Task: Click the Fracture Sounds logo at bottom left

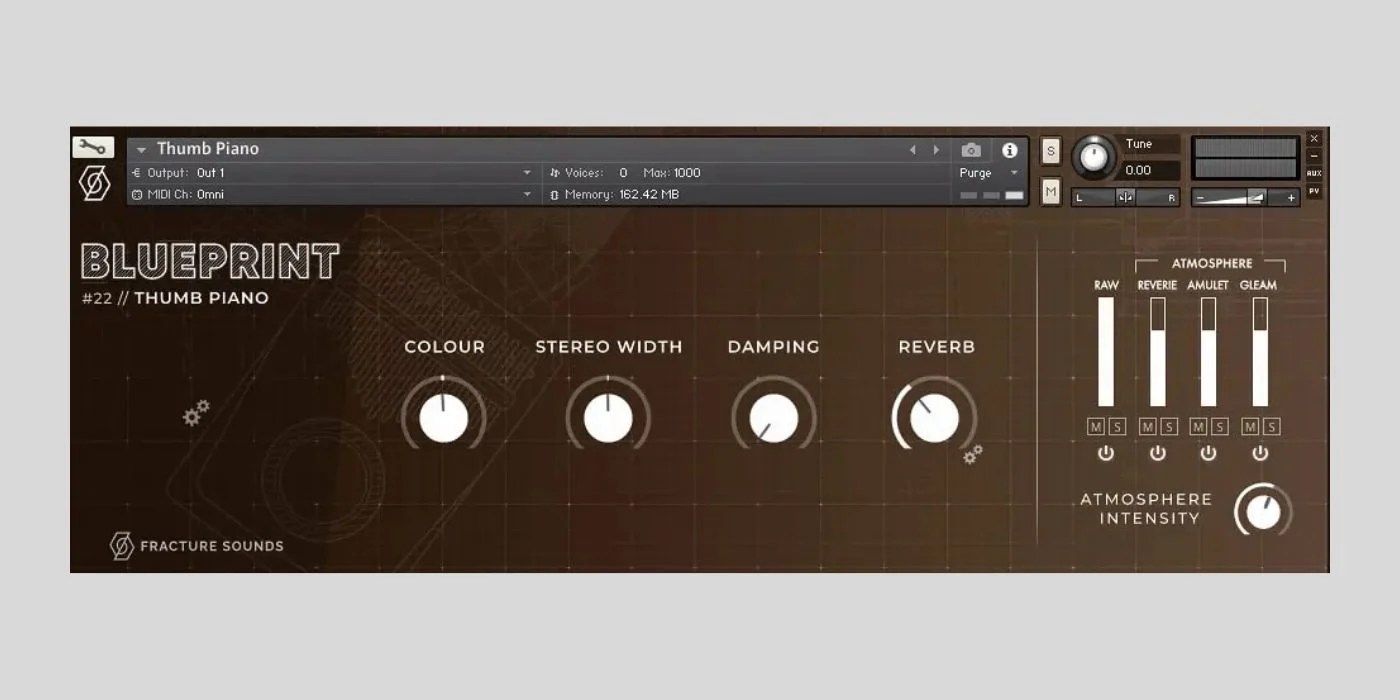Action: coord(196,546)
